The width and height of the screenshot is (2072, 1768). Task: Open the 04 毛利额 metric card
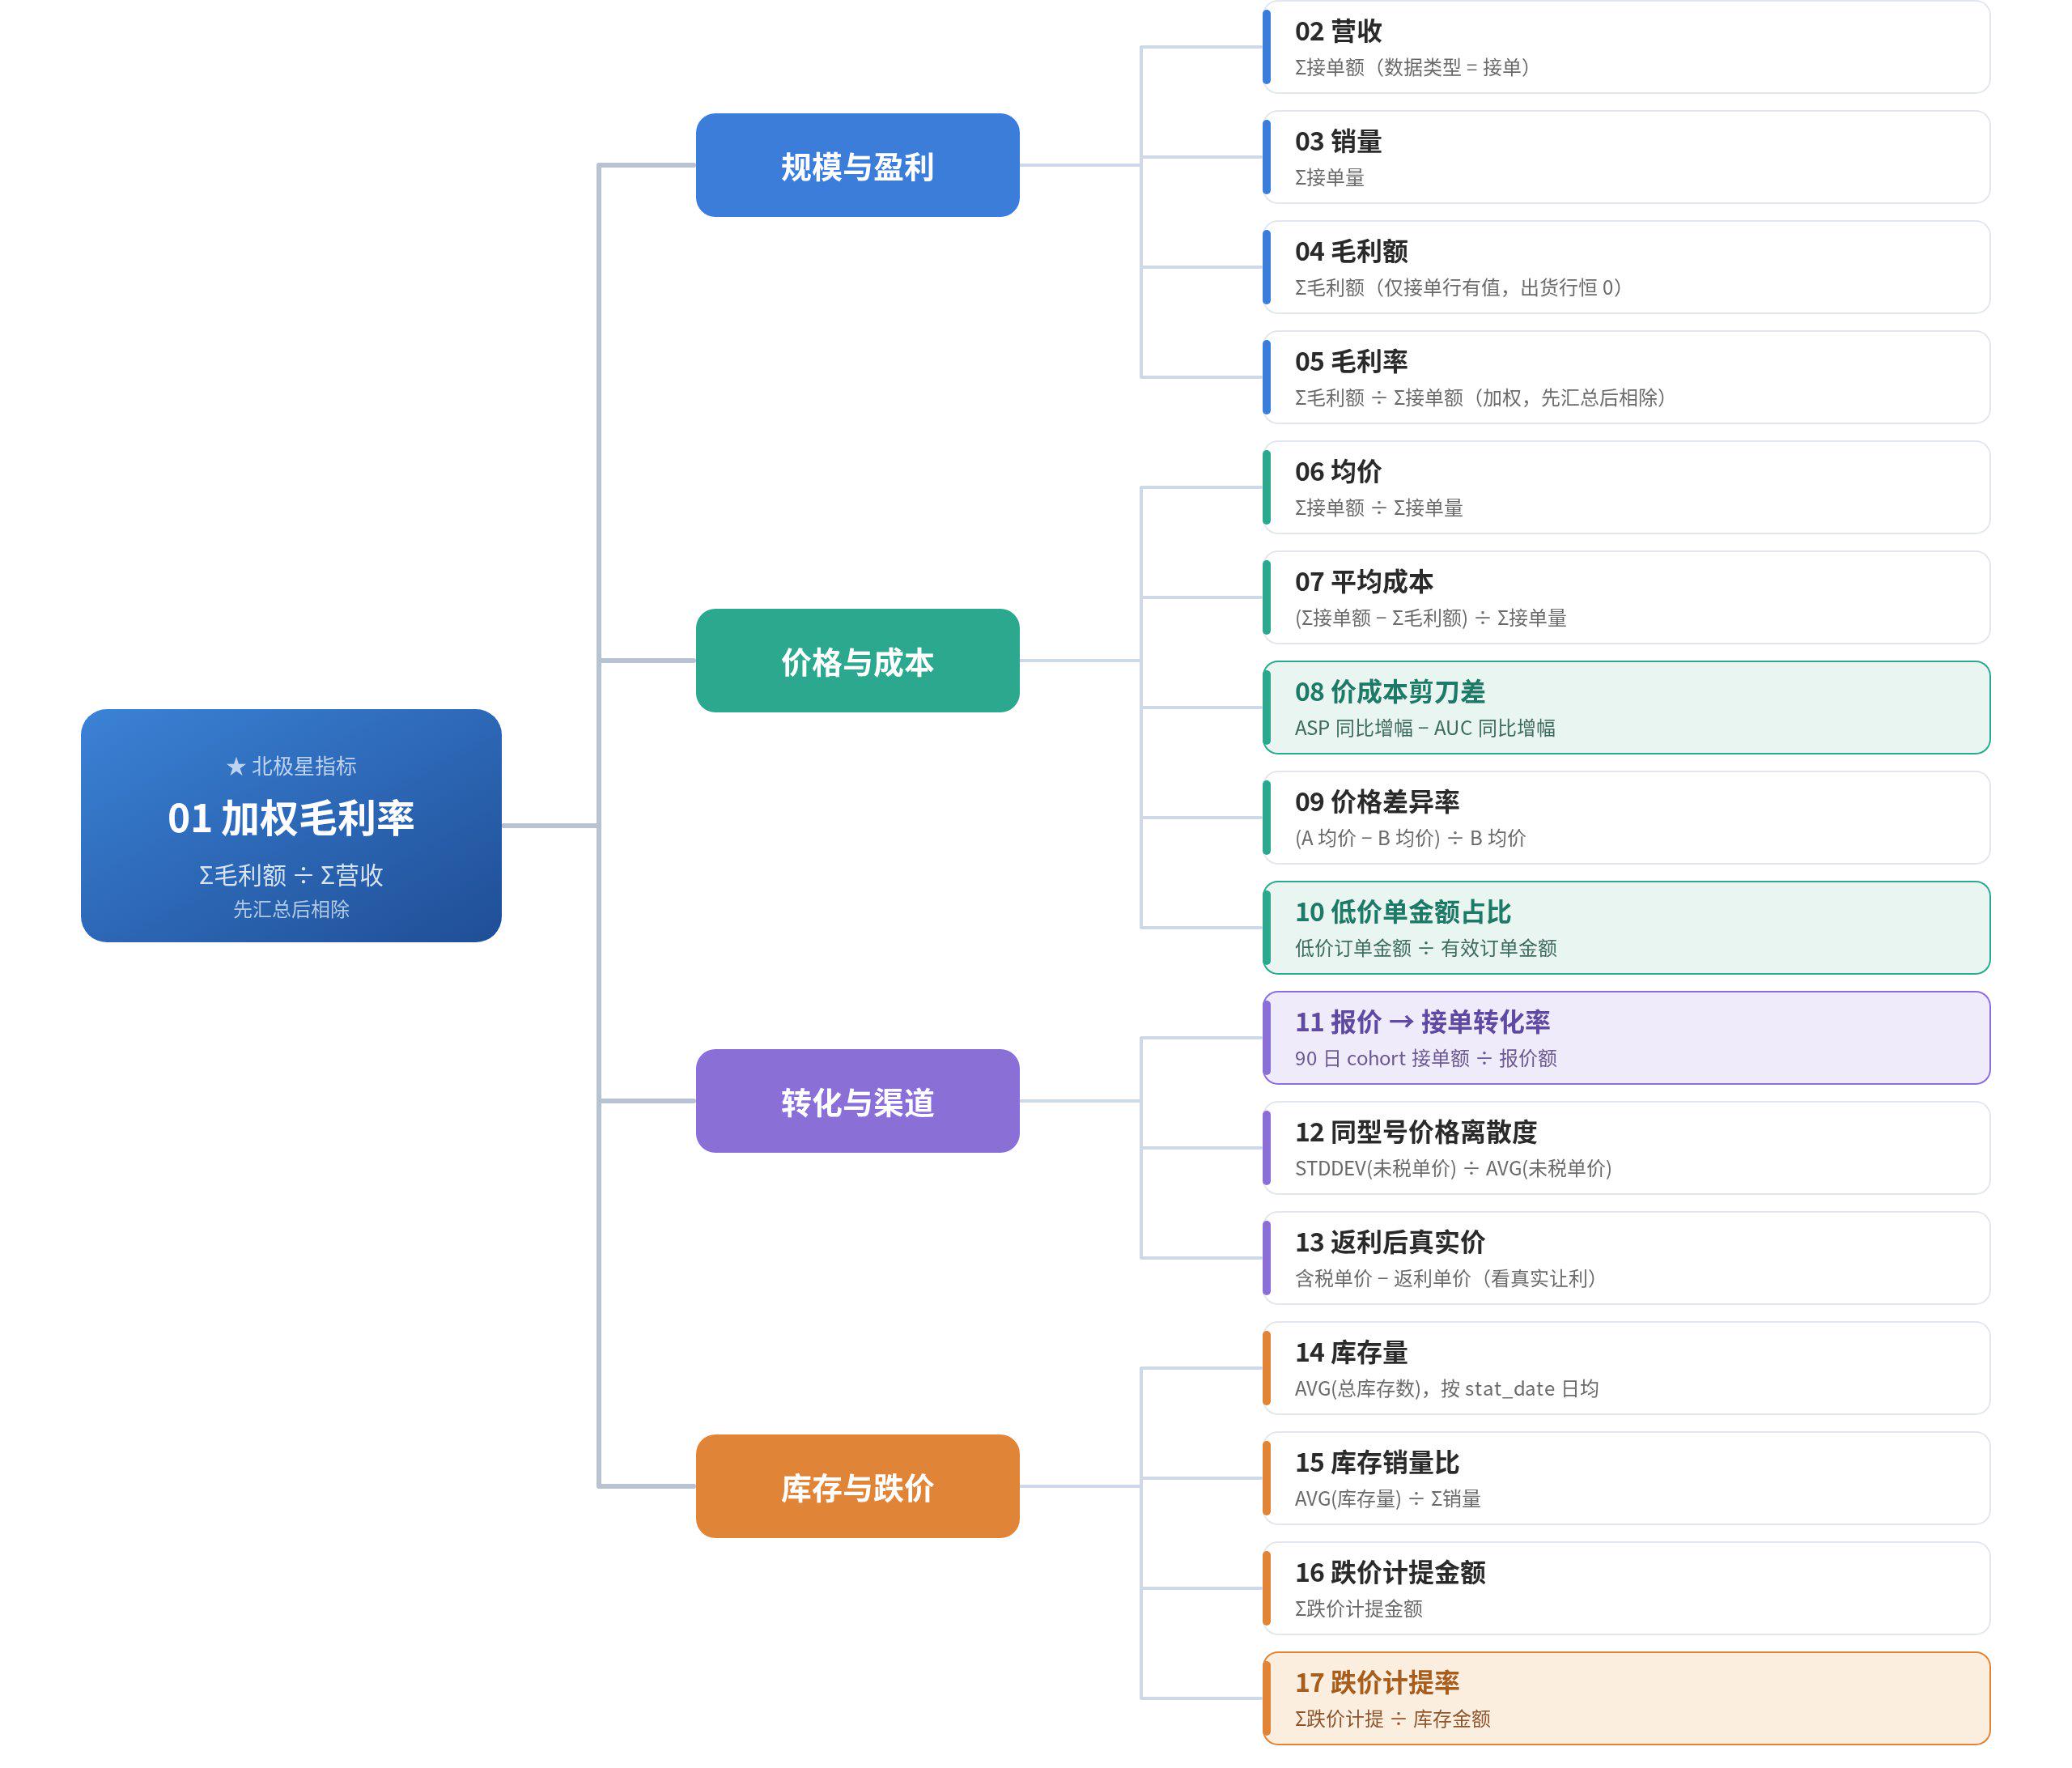click(x=1626, y=267)
